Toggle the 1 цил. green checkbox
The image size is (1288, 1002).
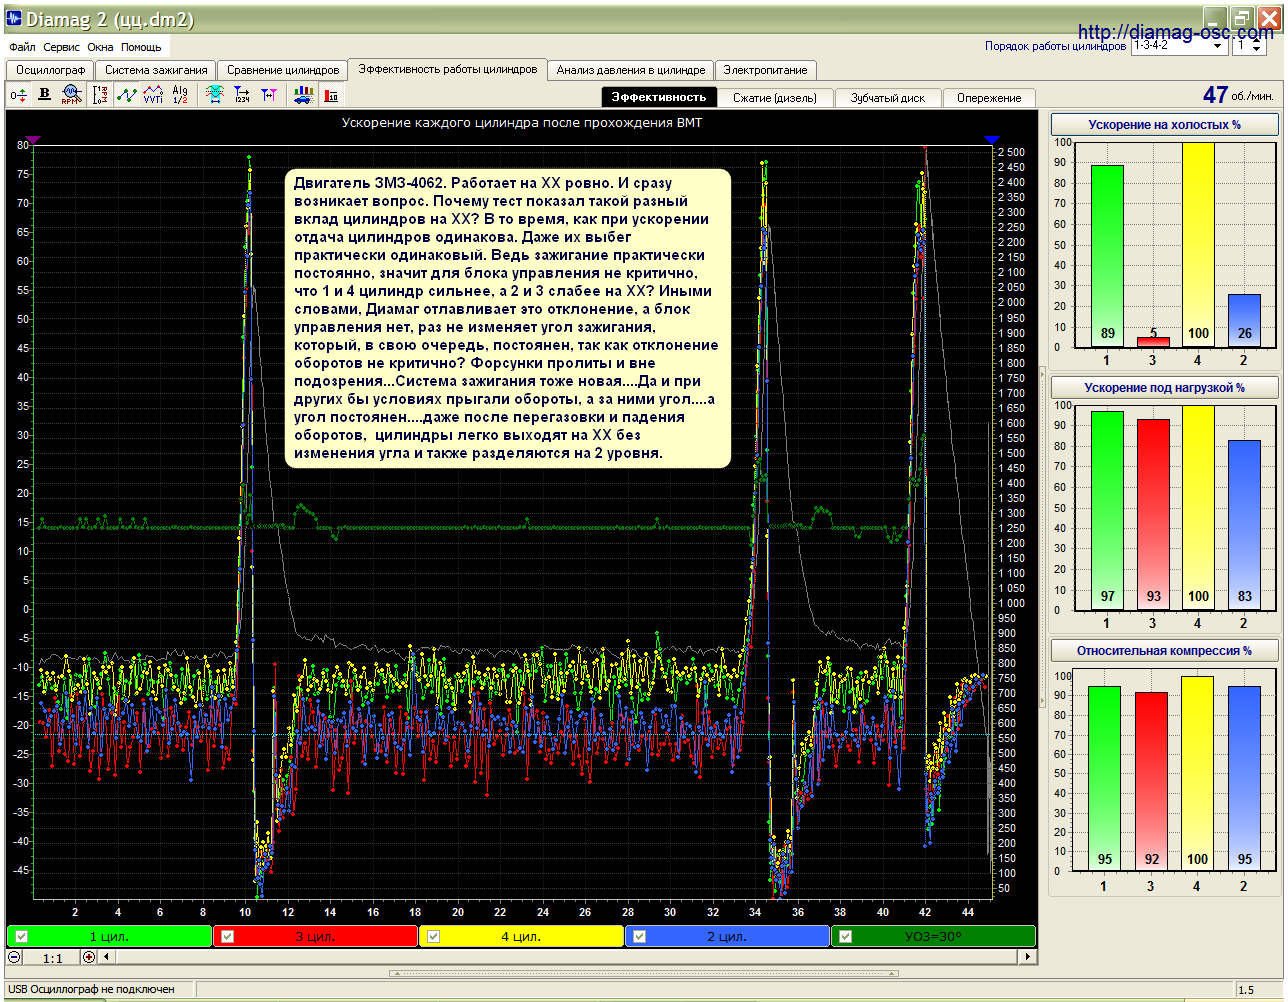22,937
